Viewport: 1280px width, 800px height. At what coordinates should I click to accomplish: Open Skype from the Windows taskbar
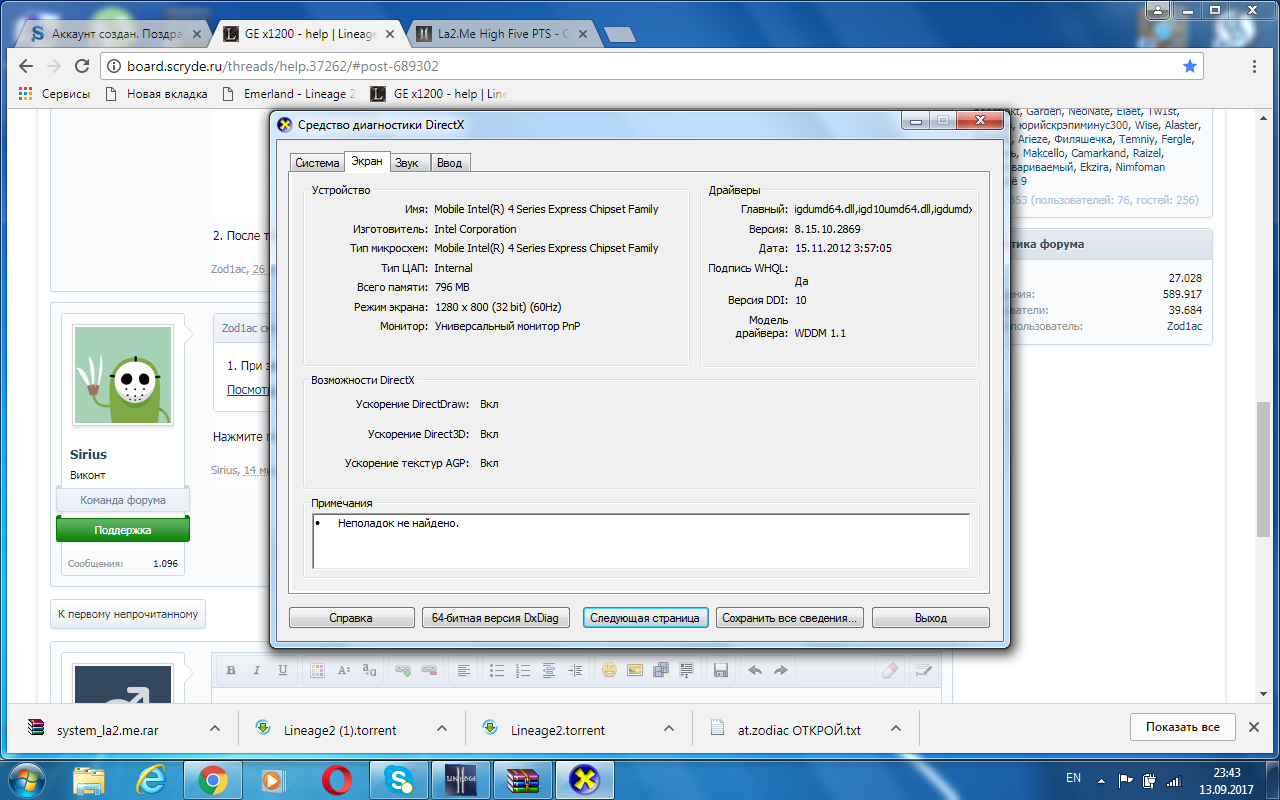398,778
